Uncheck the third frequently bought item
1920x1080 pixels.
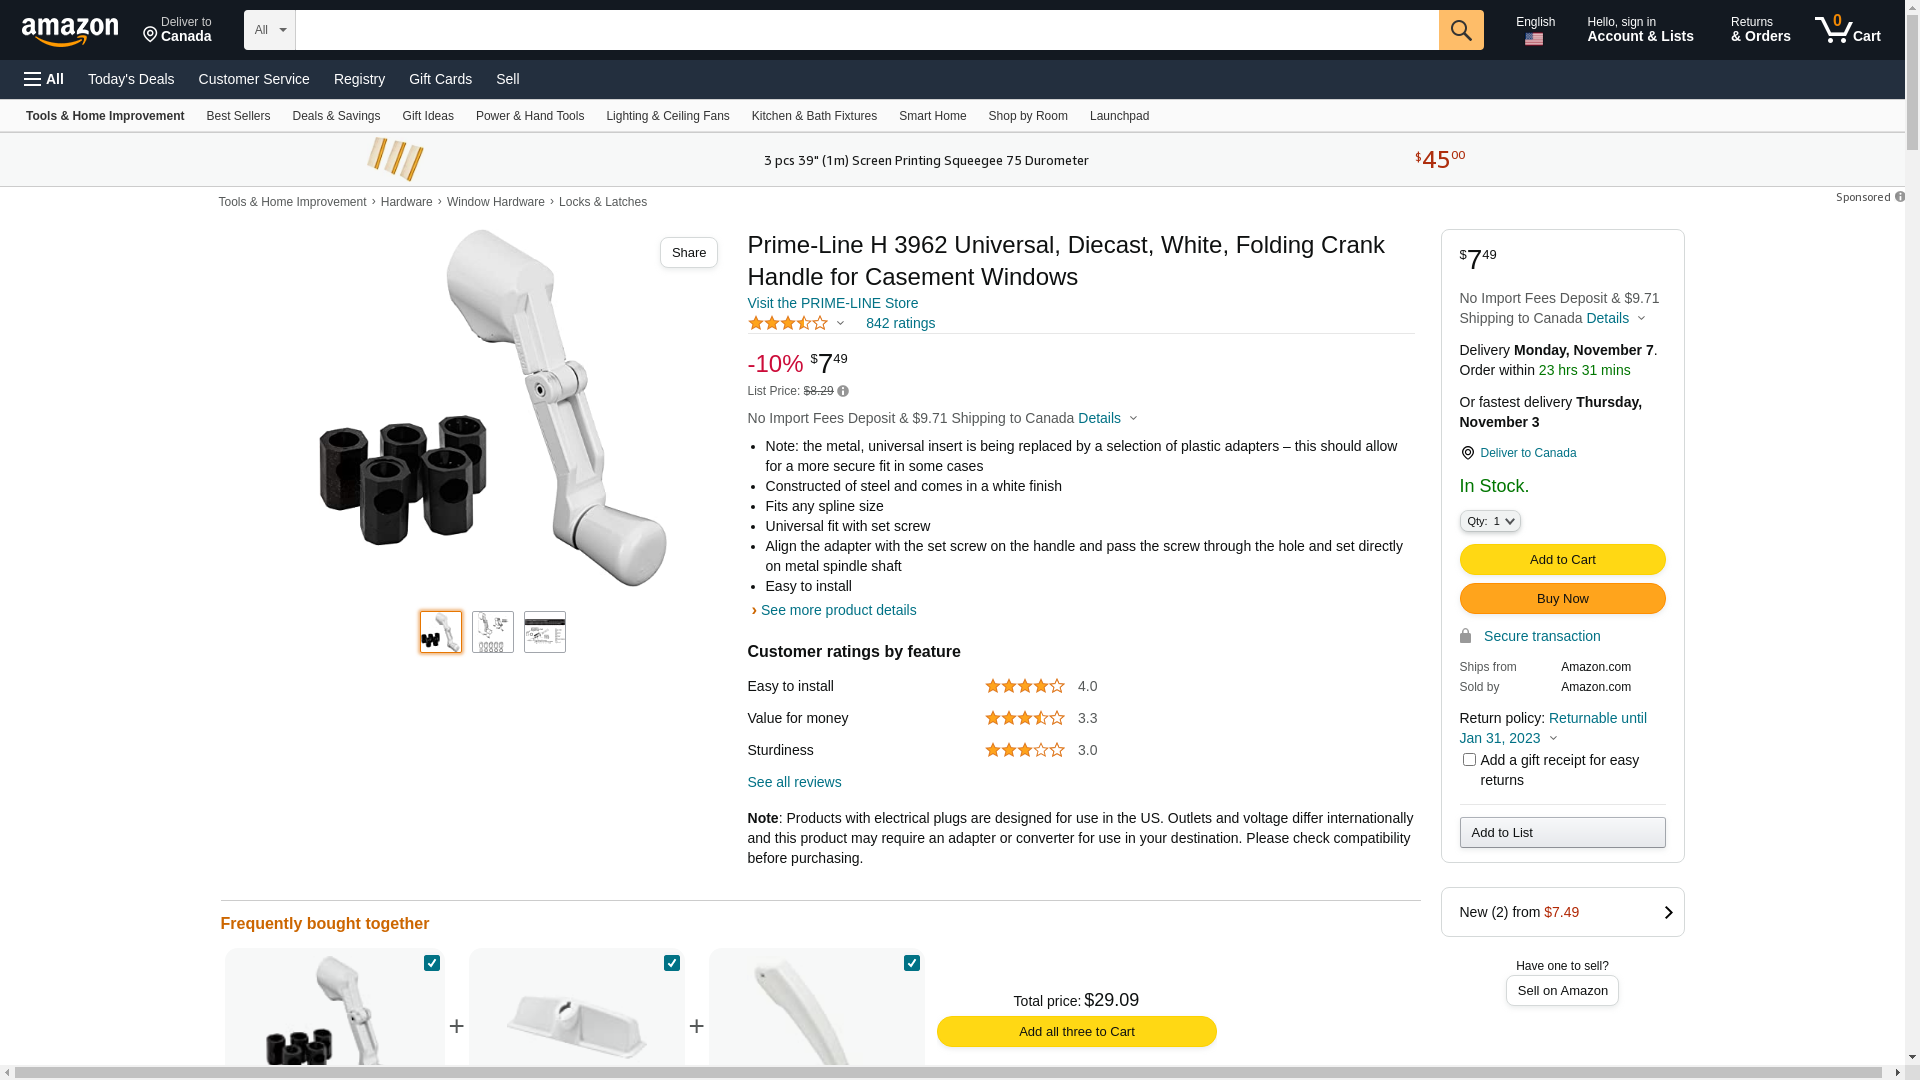click(x=912, y=963)
